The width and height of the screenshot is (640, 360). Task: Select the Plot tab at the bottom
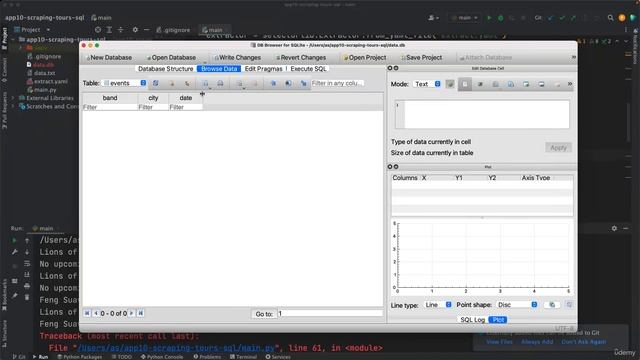[x=498, y=320]
